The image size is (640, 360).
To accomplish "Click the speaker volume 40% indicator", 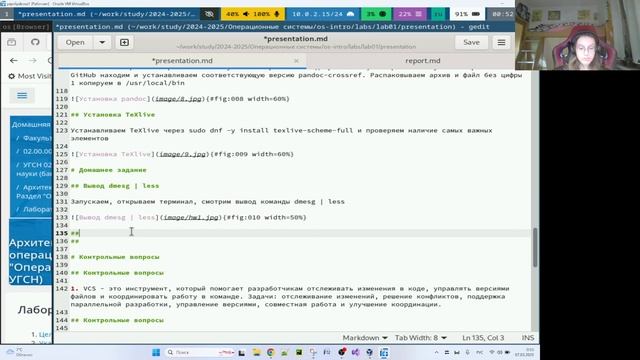I will pyautogui.click(x=237, y=14).
